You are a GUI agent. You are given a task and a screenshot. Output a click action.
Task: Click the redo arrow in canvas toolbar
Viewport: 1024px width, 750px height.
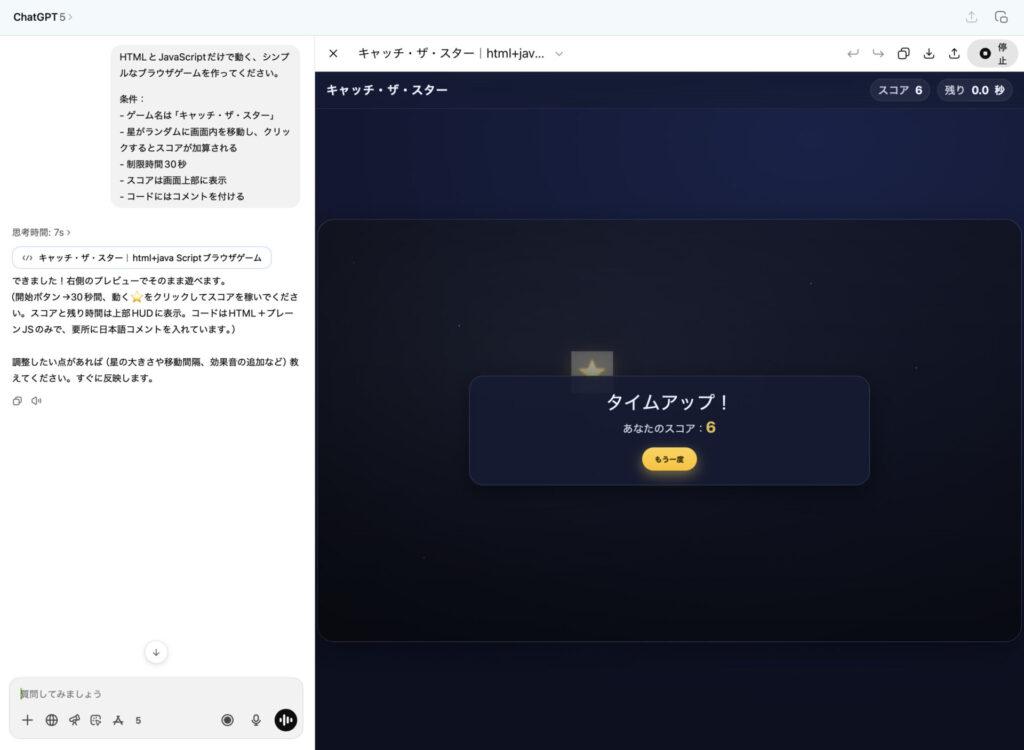pyautogui.click(x=878, y=54)
